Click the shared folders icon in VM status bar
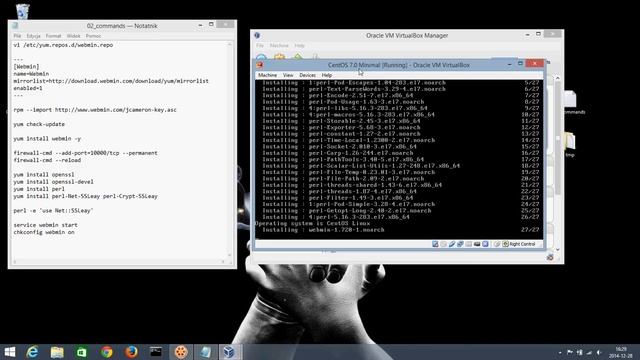The height and width of the screenshot is (360, 640). pos(469,244)
